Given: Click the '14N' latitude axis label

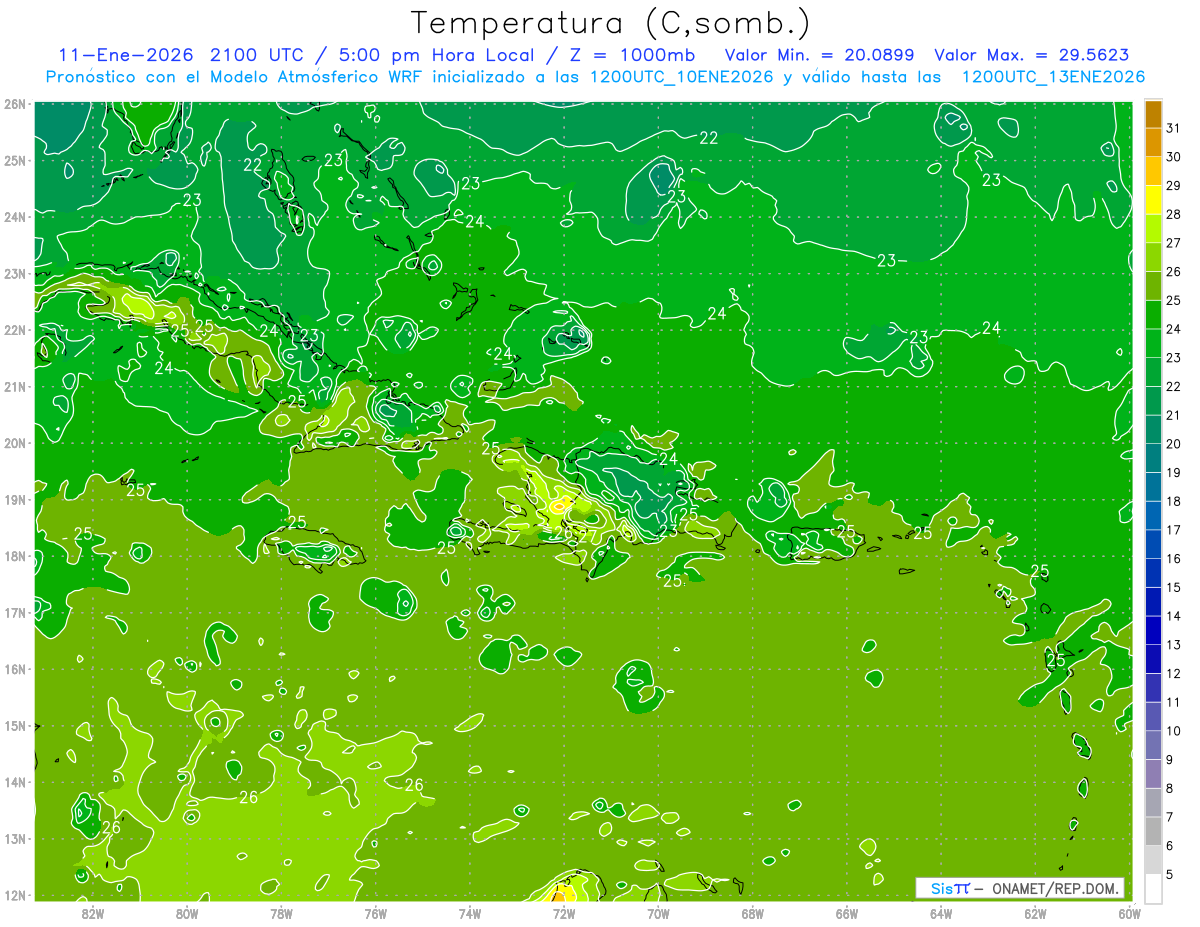Looking at the screenshot, I should 15,782.
